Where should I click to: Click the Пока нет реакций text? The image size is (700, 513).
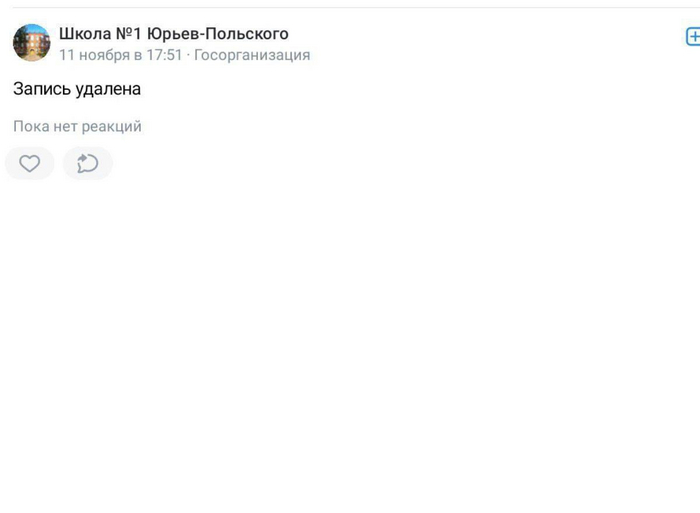[x=77, y=127]
